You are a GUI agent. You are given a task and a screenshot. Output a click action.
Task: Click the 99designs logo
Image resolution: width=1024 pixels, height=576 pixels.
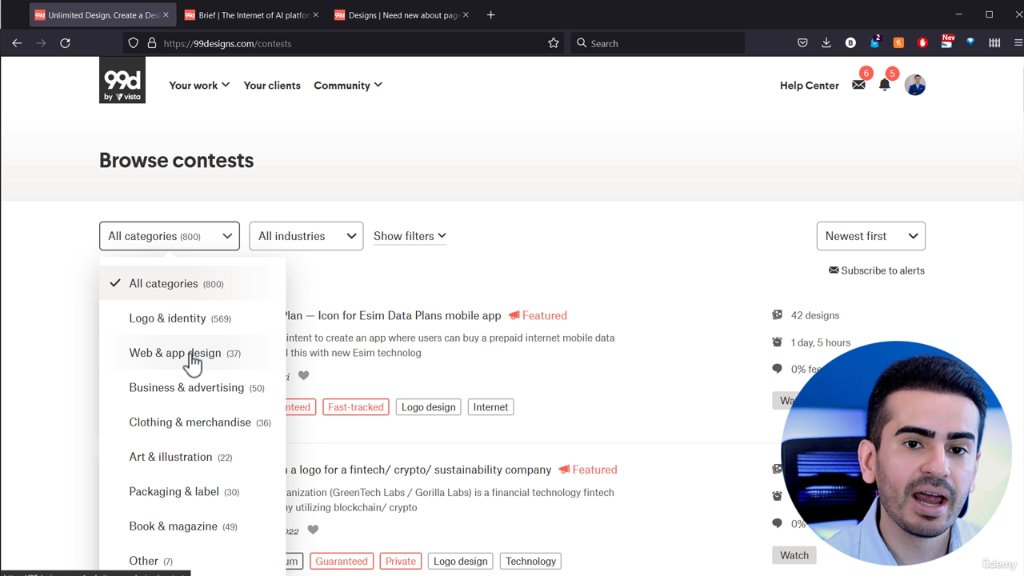tap(122, 80)
